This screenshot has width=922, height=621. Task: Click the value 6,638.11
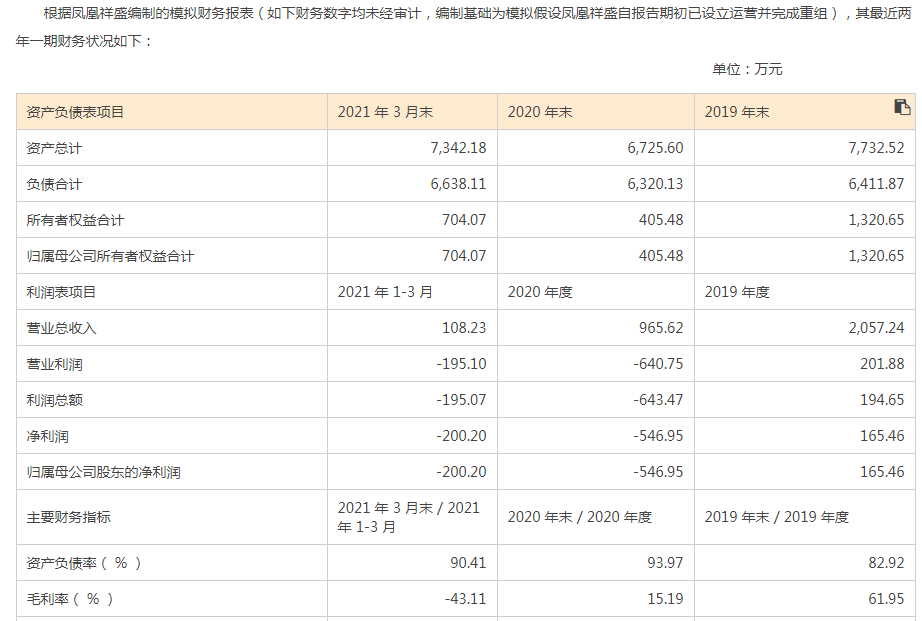coord(459,183)
